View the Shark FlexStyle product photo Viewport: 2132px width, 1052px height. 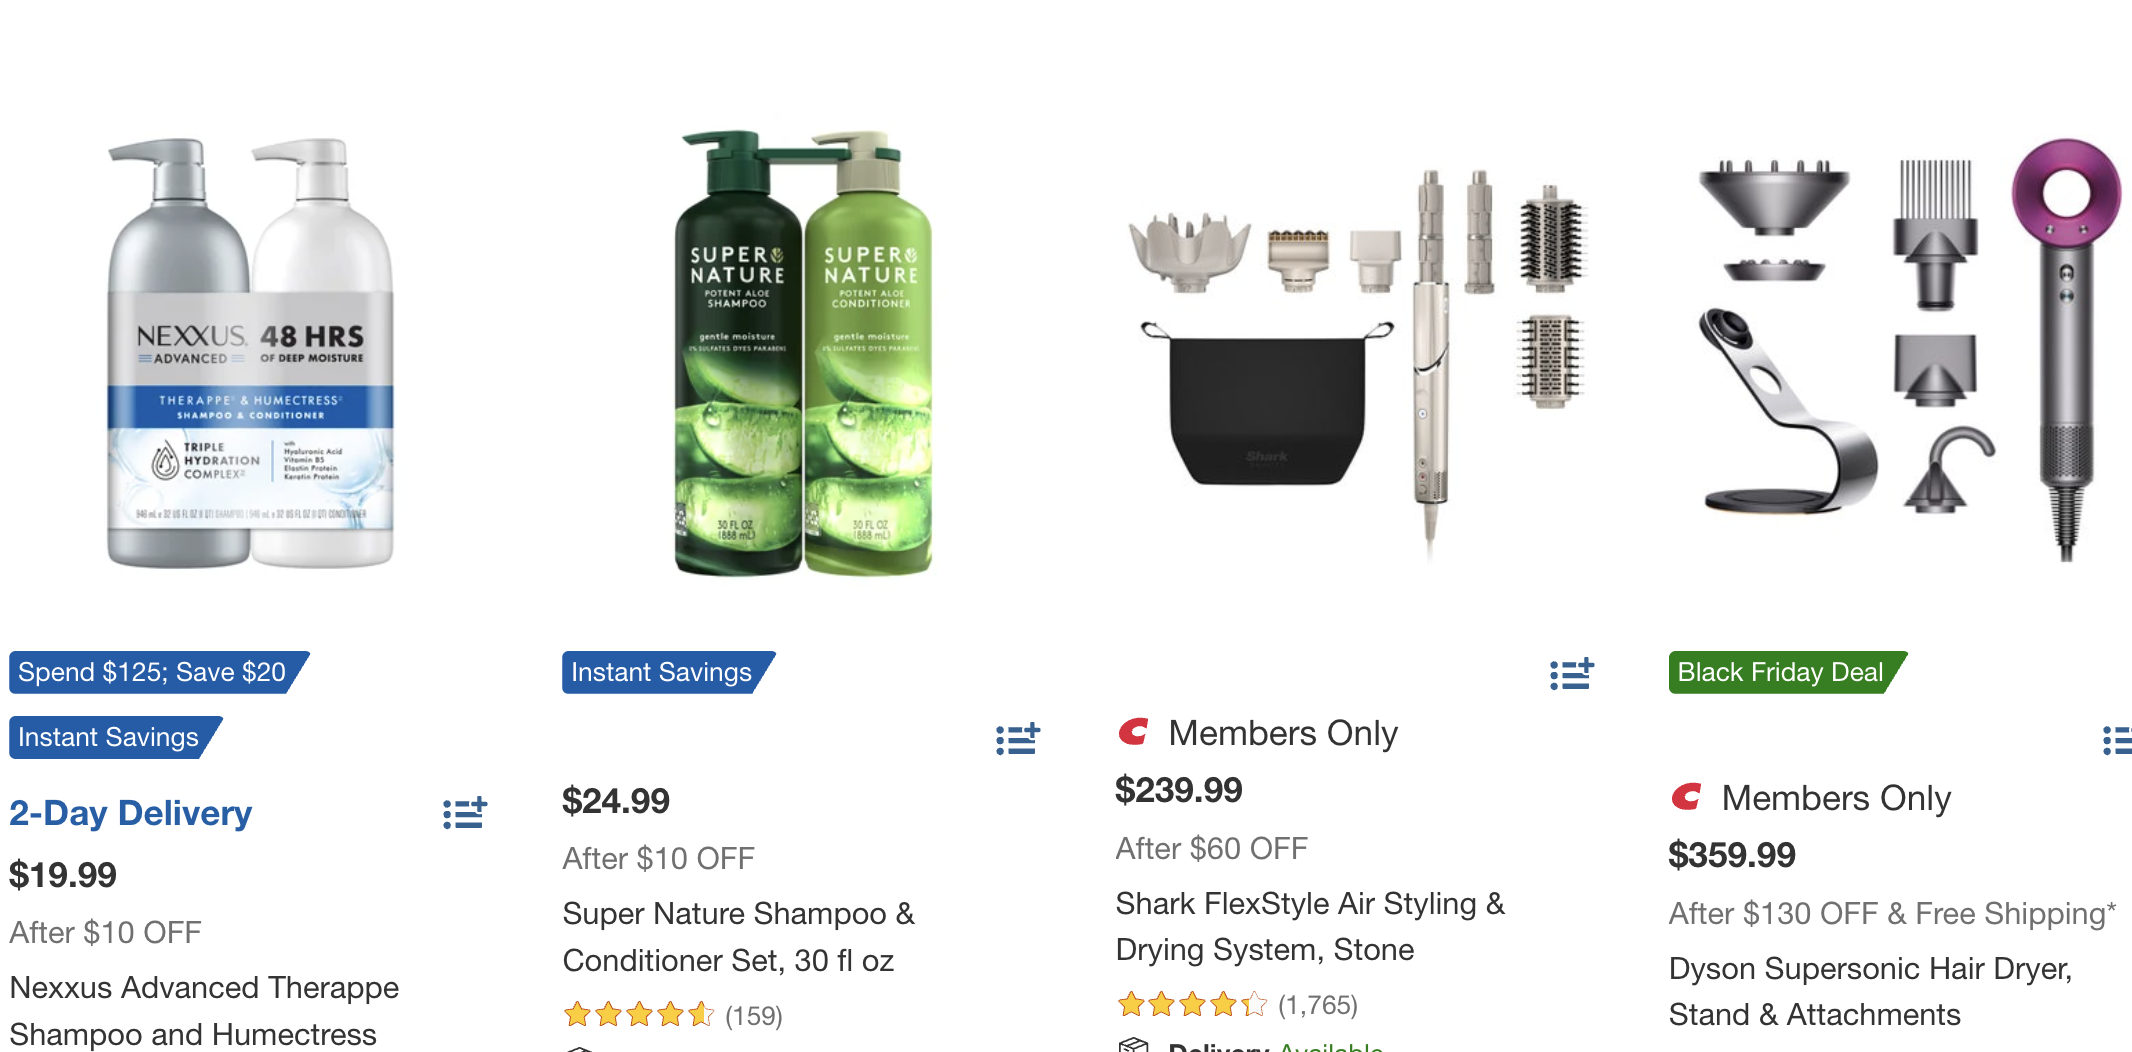[x=1357, y=352]
